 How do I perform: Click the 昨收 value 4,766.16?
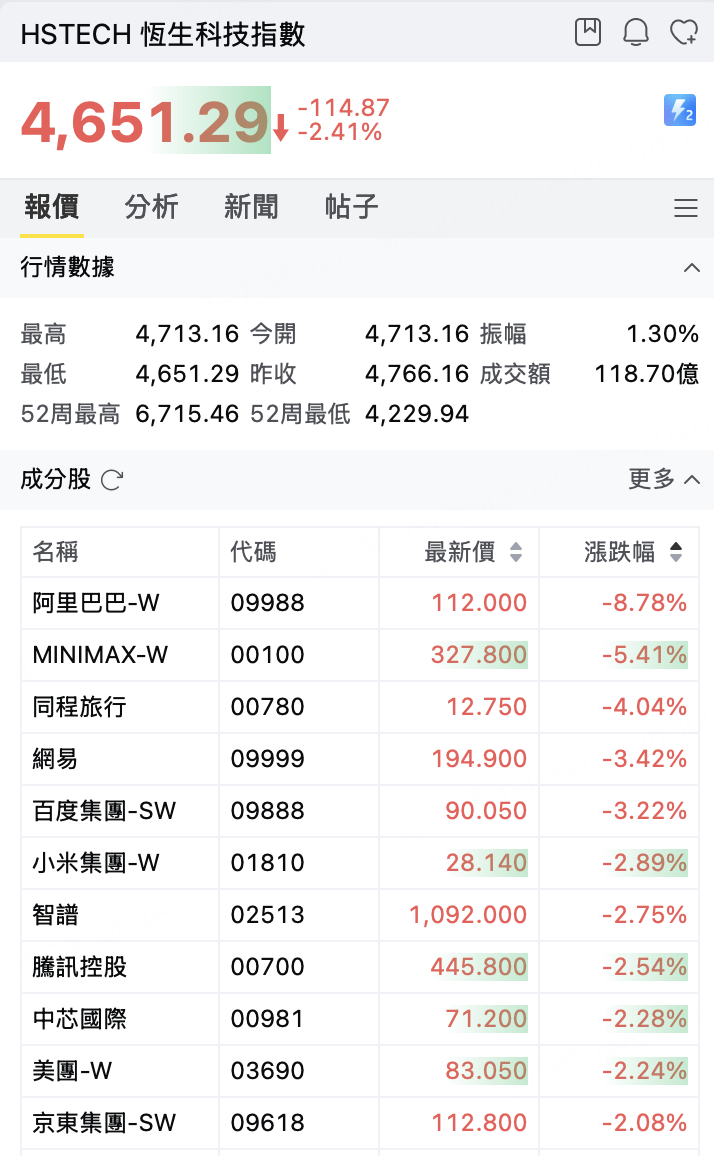417,375
